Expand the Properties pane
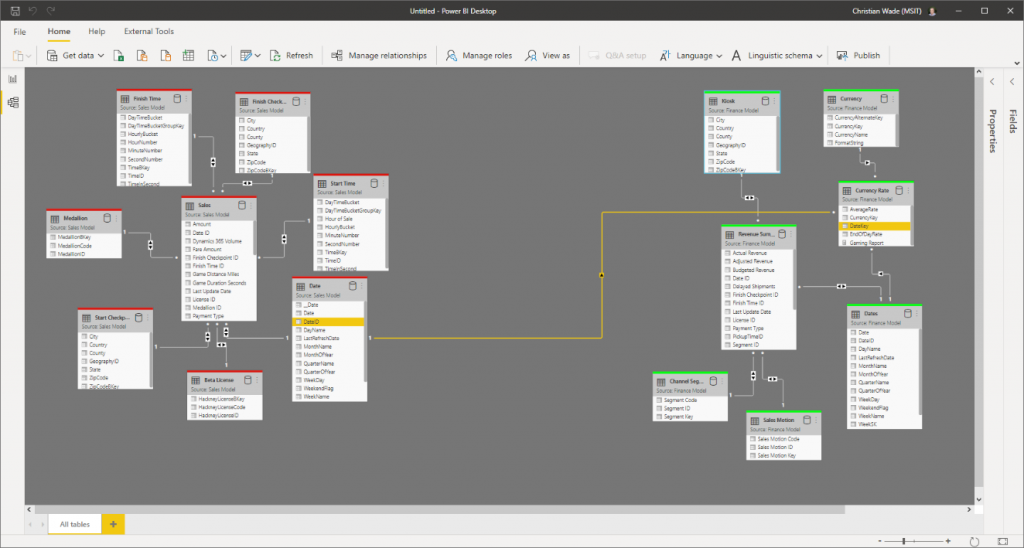The width and height of the screenshot is (1024, 548). point(992,82)
